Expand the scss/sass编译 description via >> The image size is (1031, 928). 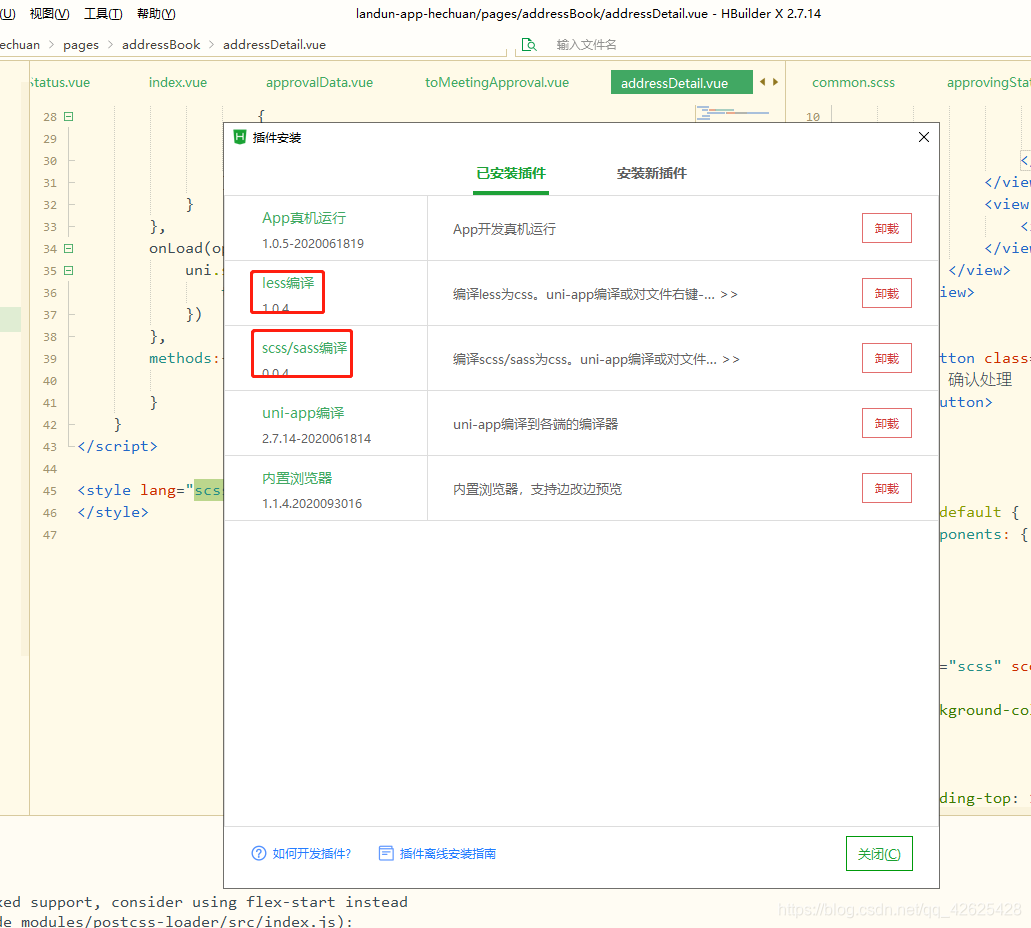(x=731, y=360)
